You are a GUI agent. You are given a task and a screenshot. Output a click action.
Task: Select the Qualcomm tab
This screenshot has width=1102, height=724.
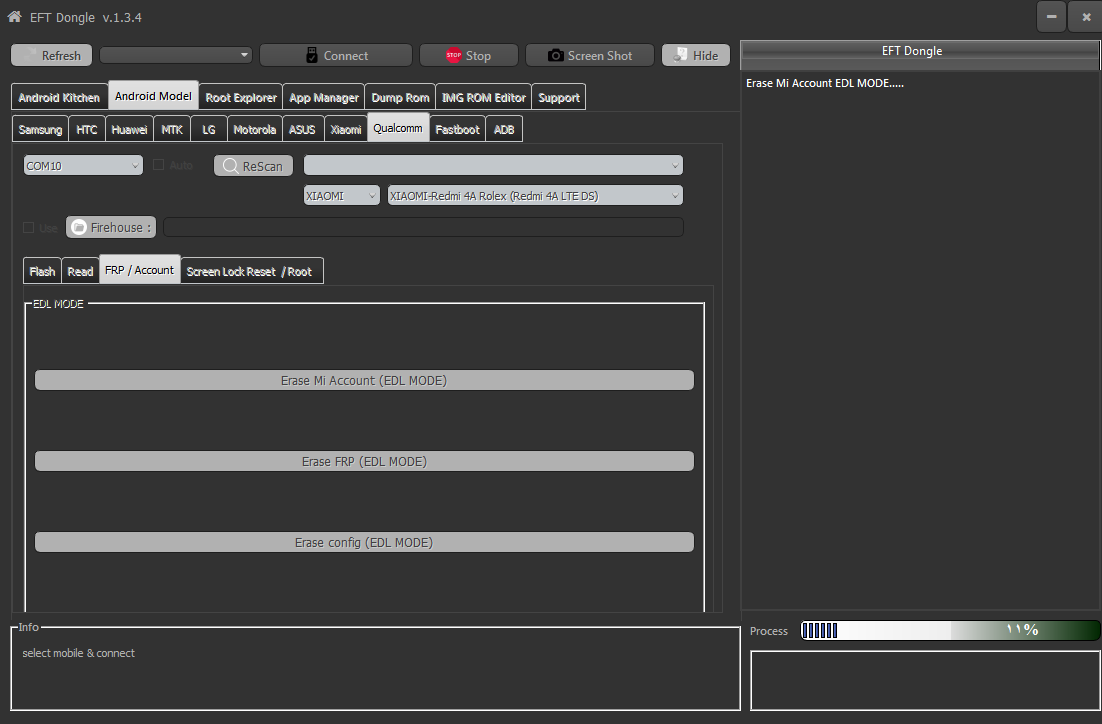coord(398,127)
